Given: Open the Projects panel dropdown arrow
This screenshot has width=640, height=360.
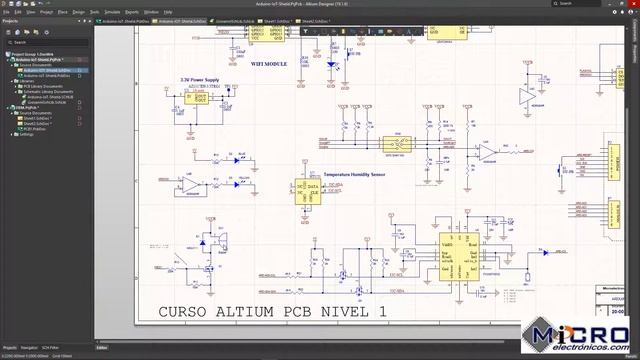Looking at the screenshot, I should [79, 21].
